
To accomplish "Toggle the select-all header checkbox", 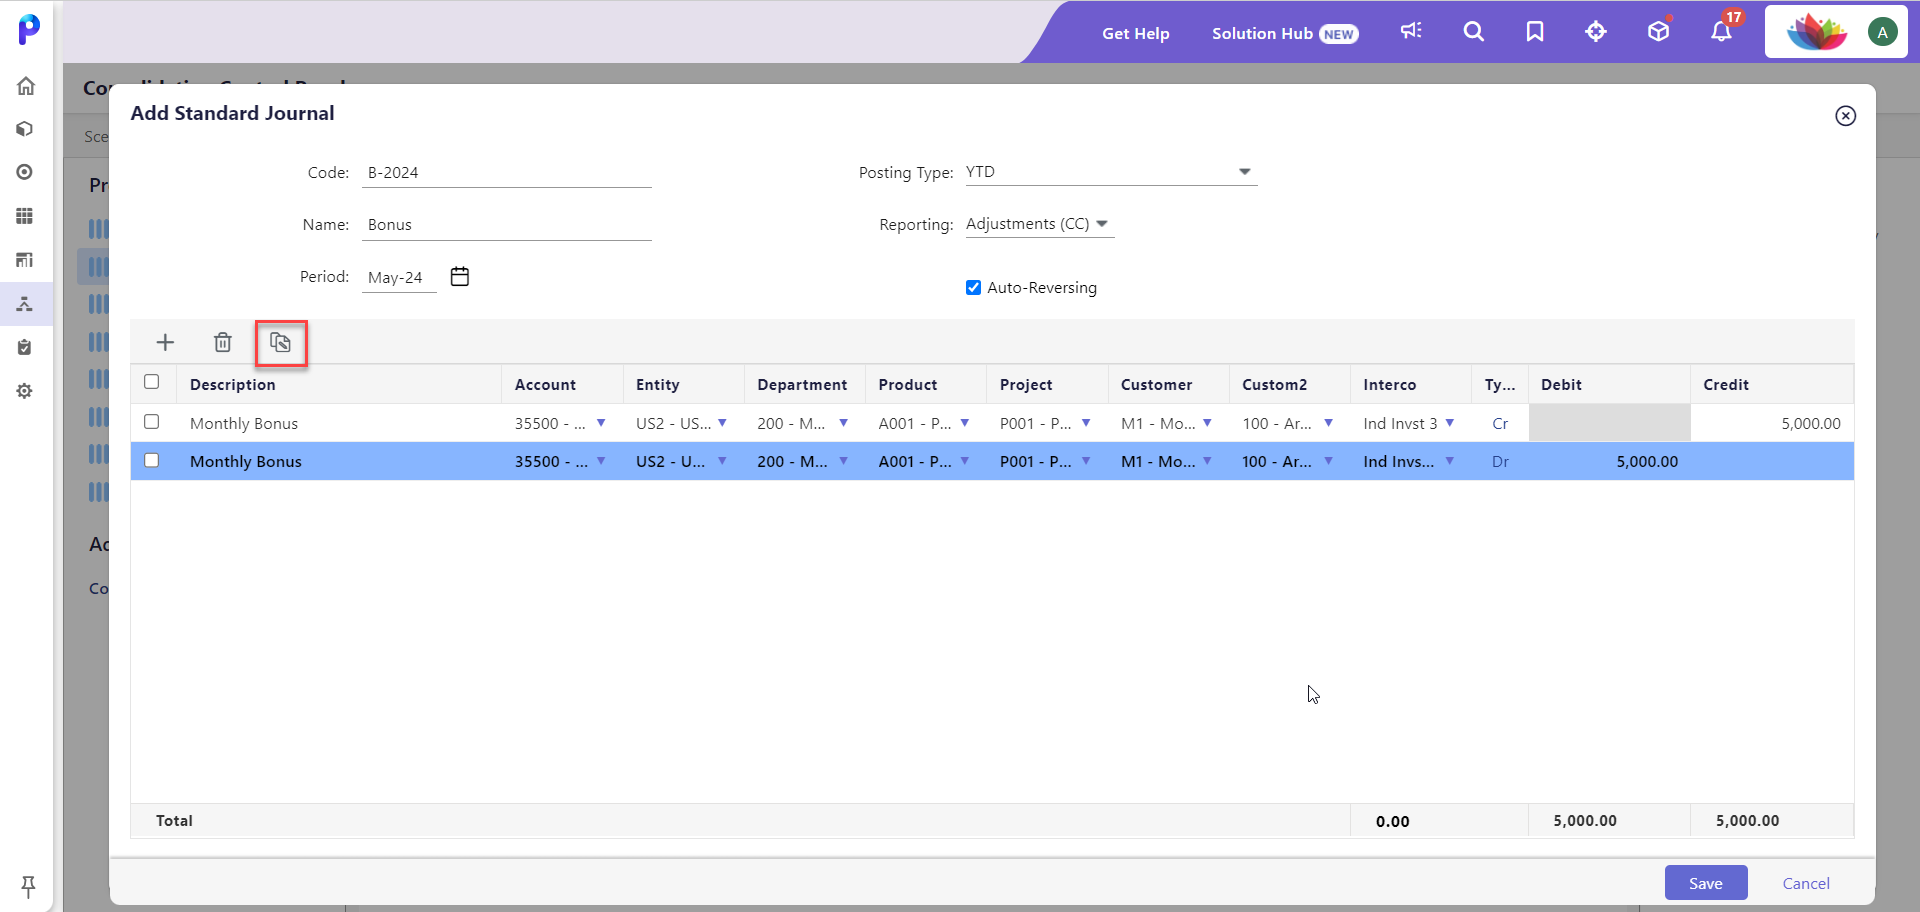I will pos(152,382).
